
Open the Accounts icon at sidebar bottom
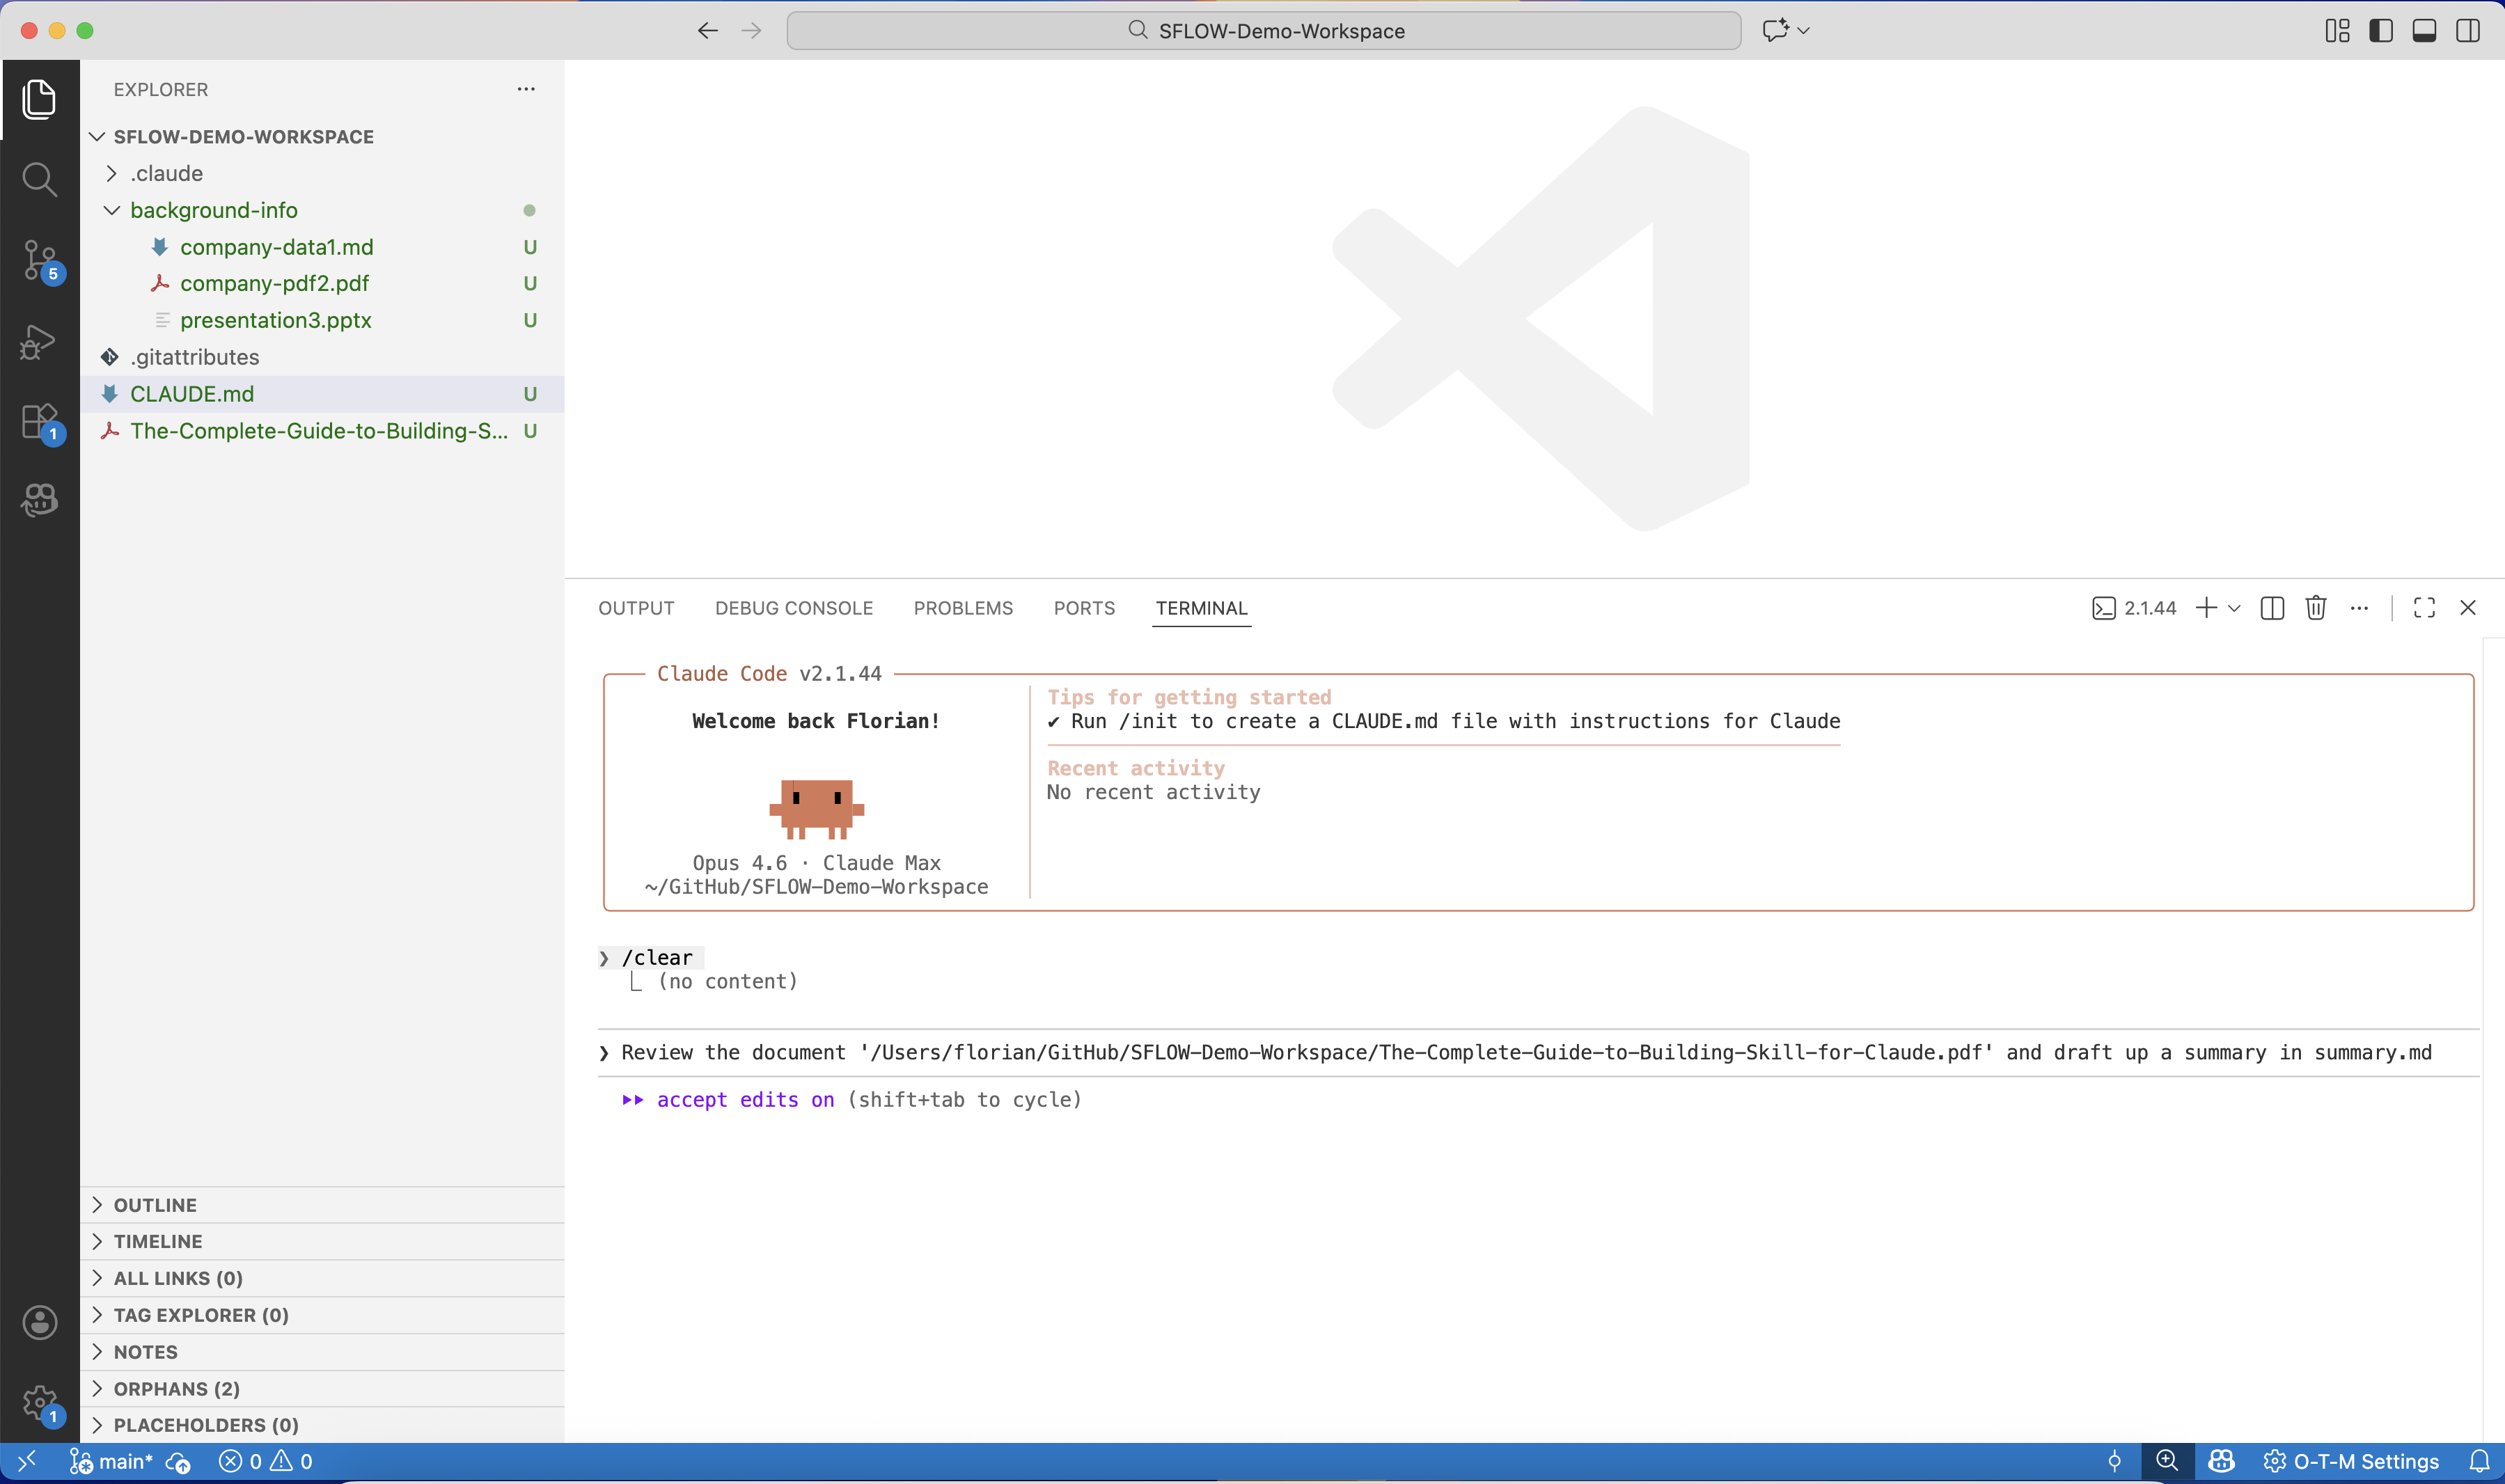click(x=39, y=1322)
